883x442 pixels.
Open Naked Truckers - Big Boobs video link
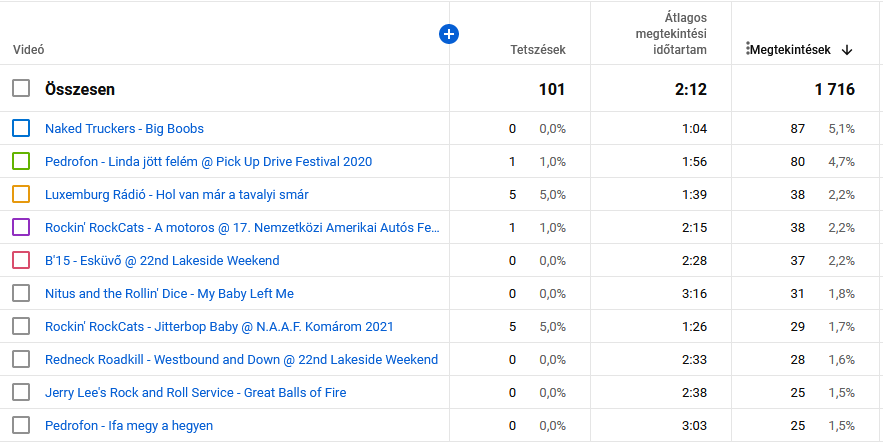click(x=124, y=129)
